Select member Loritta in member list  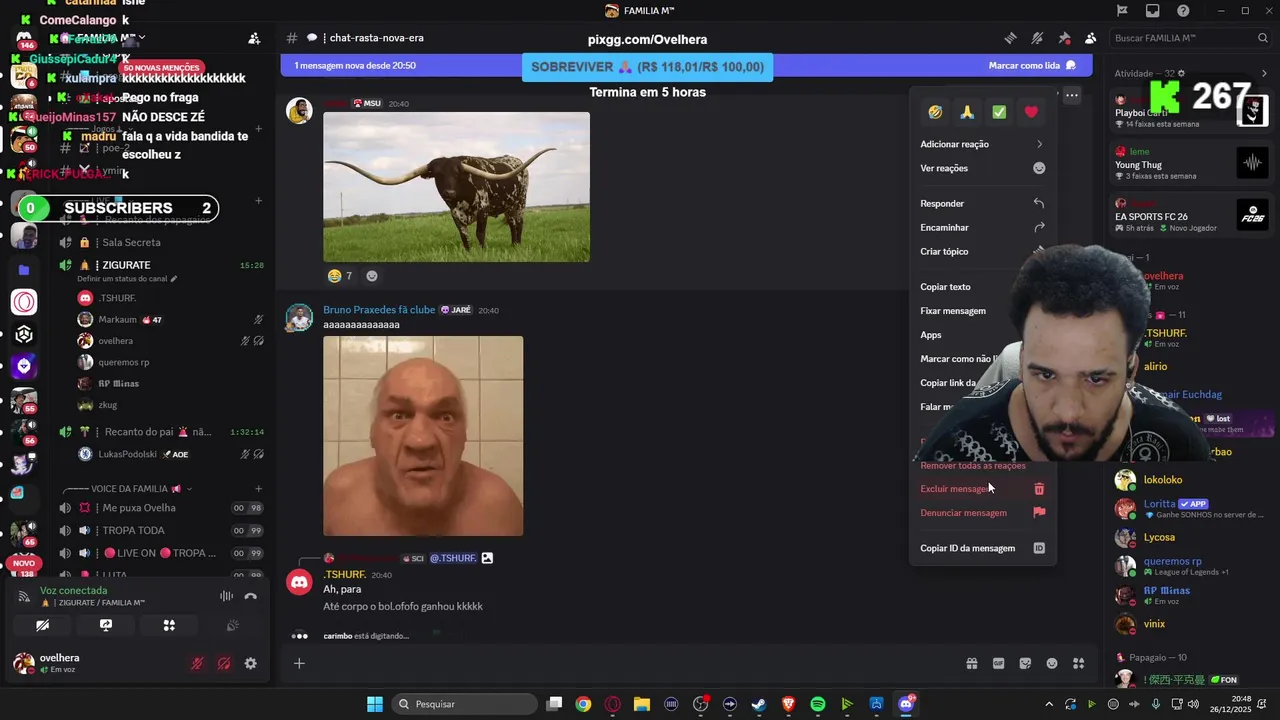click(1191, 509)
